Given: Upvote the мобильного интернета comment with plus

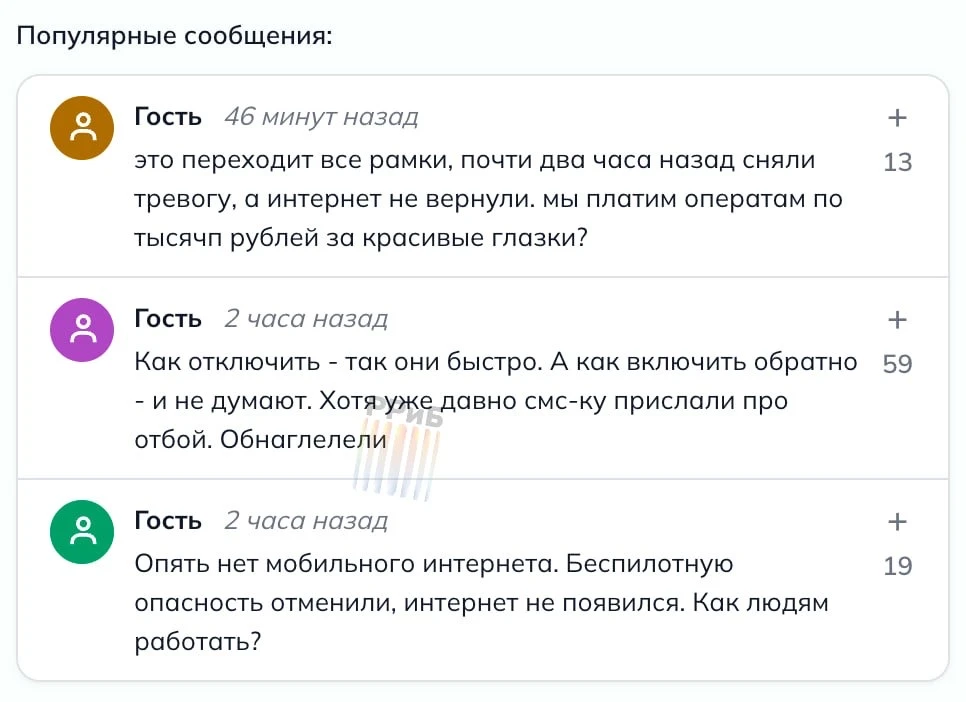Looking at the screenshot, I should point(897,521).
